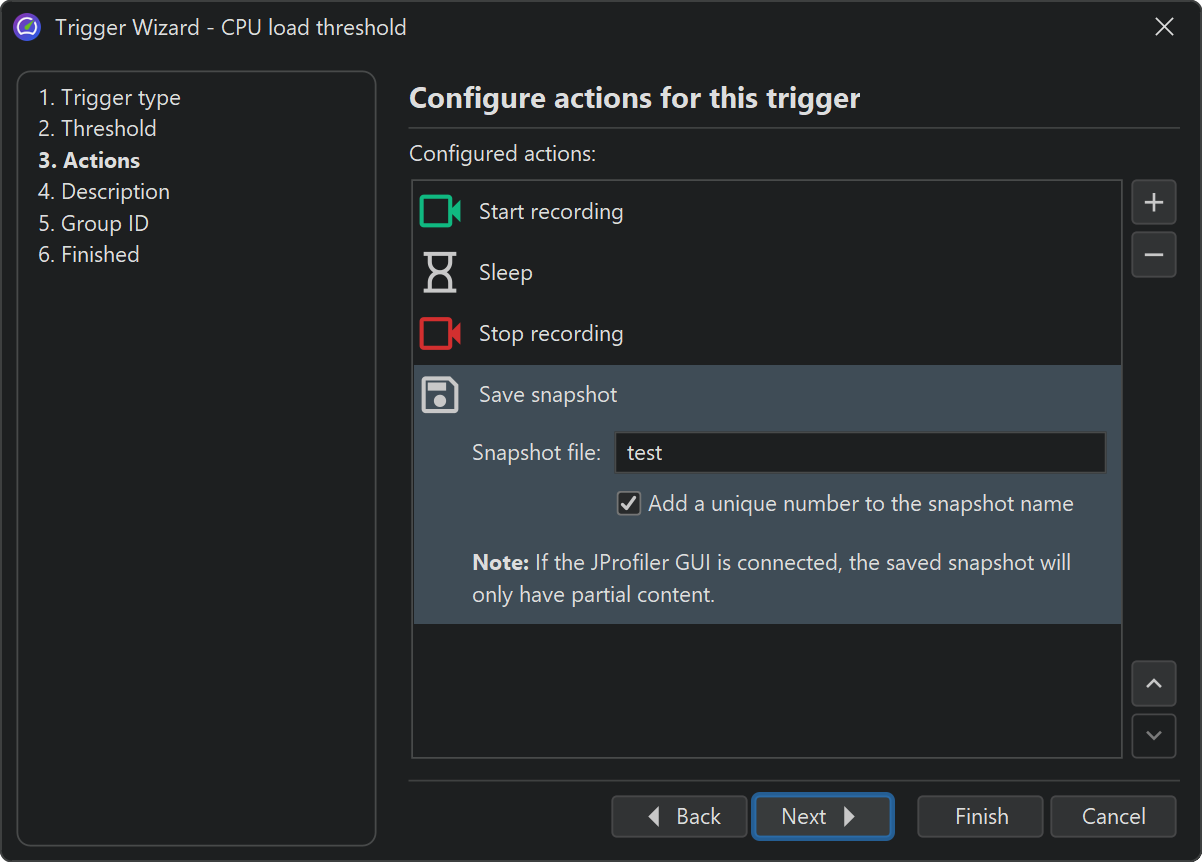This screenshot has height=862, width=1202.
Task: Jump to Description wizard step
Action: [104, 192]
